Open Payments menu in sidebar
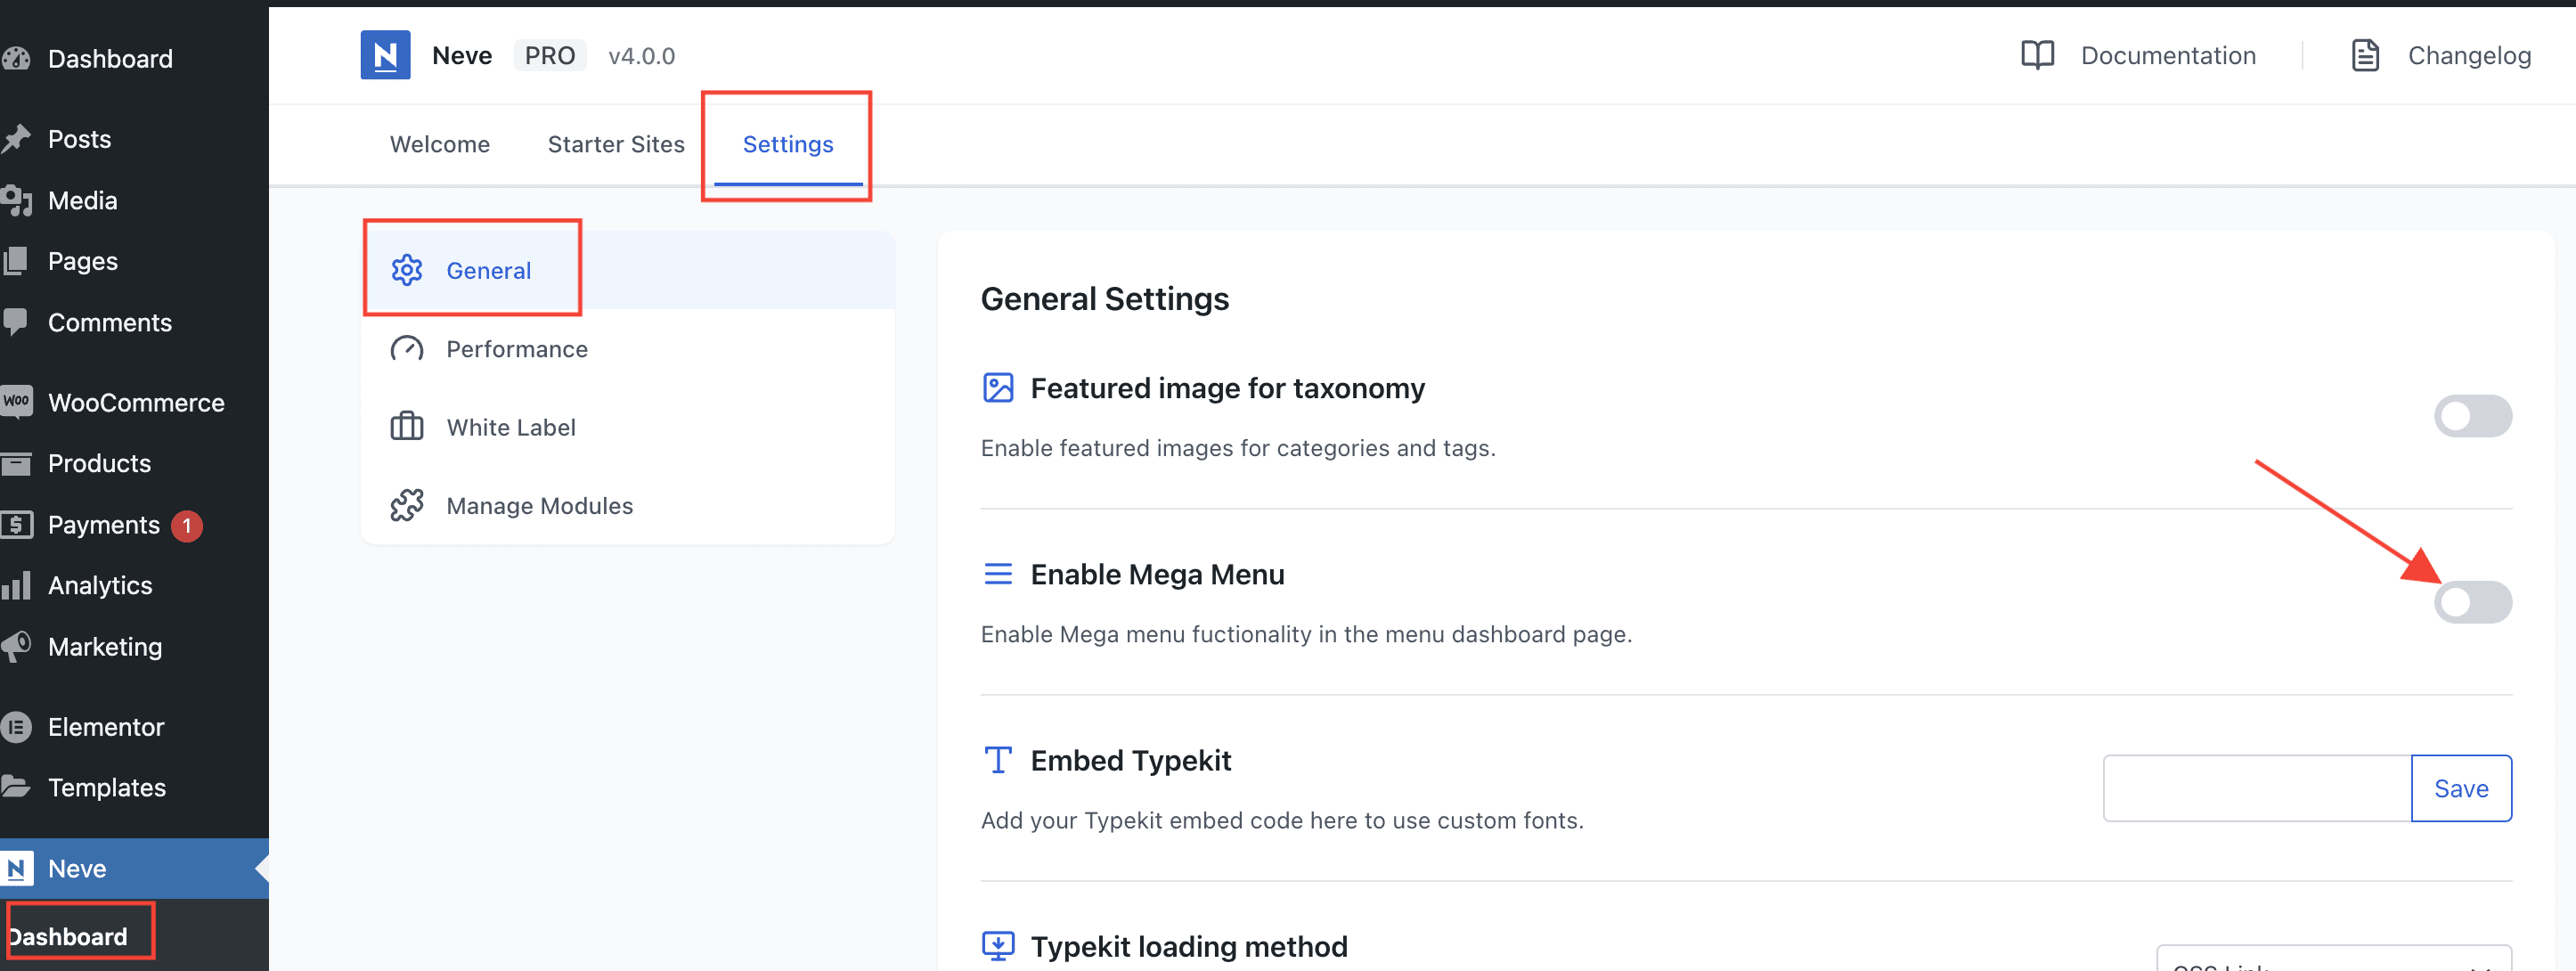This screenshot has height=971, width=2576. coord(104,525)
